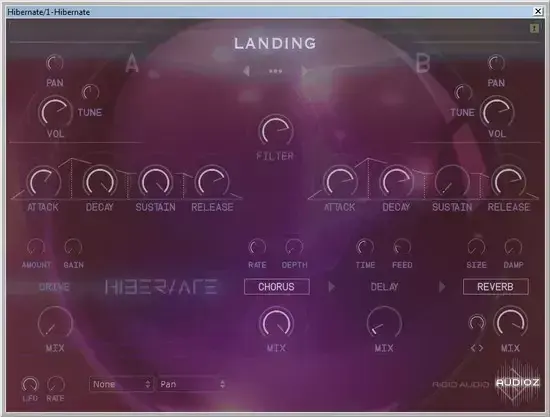Screen dimensions: 550x417
Task: Go to the previous preset arrow
Action: (246, 71)
